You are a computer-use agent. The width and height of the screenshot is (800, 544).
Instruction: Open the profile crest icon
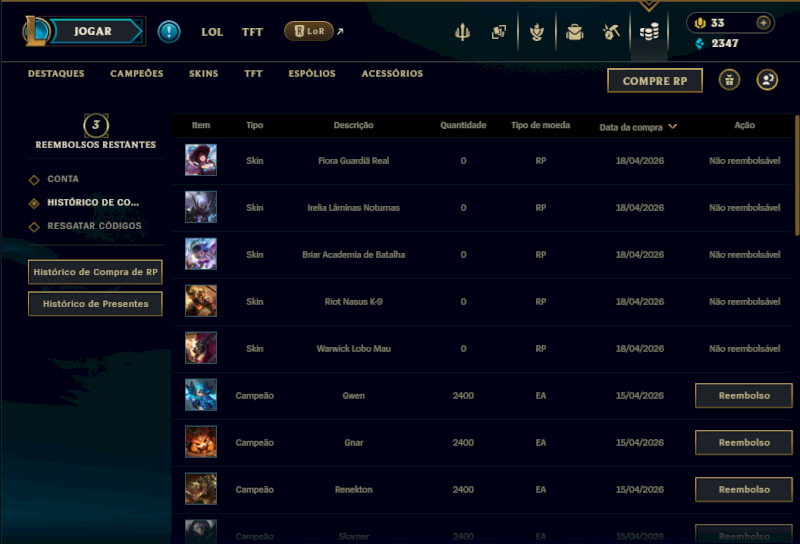coord(536,32)
